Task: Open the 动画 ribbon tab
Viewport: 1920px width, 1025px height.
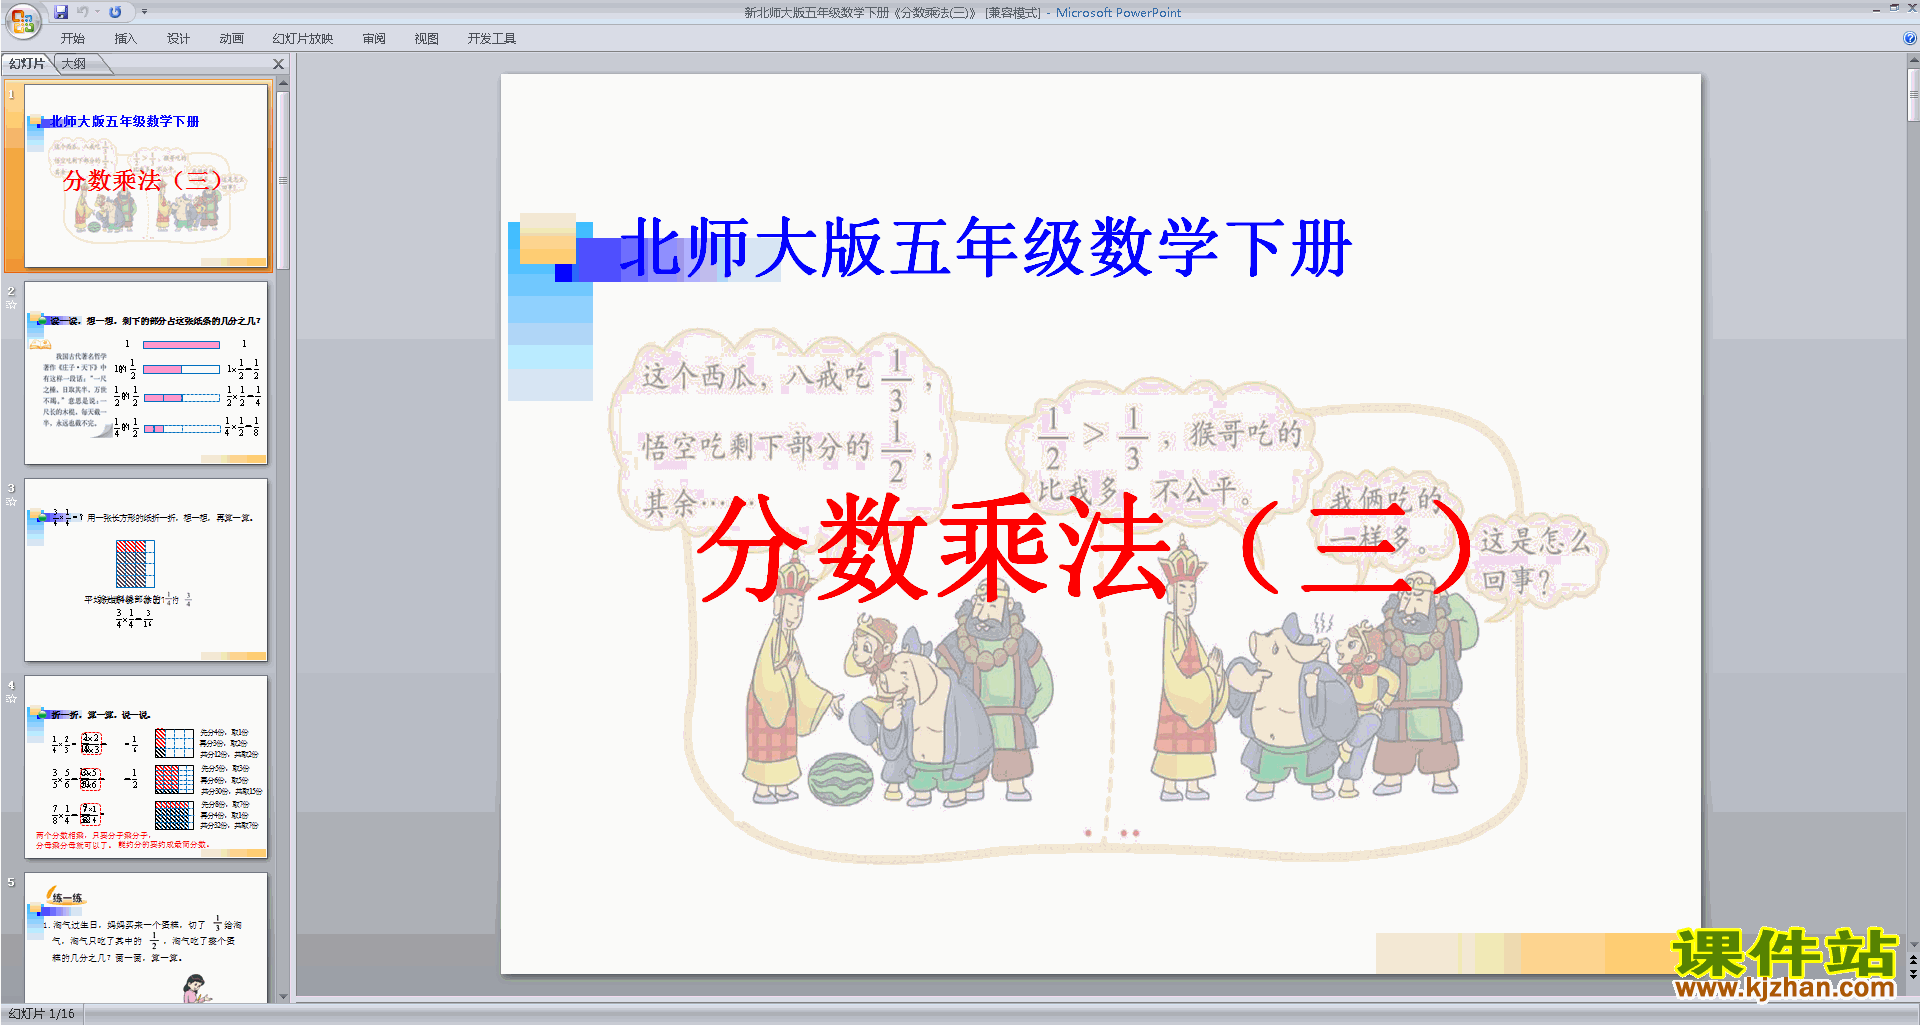Action: pos(231,39)
